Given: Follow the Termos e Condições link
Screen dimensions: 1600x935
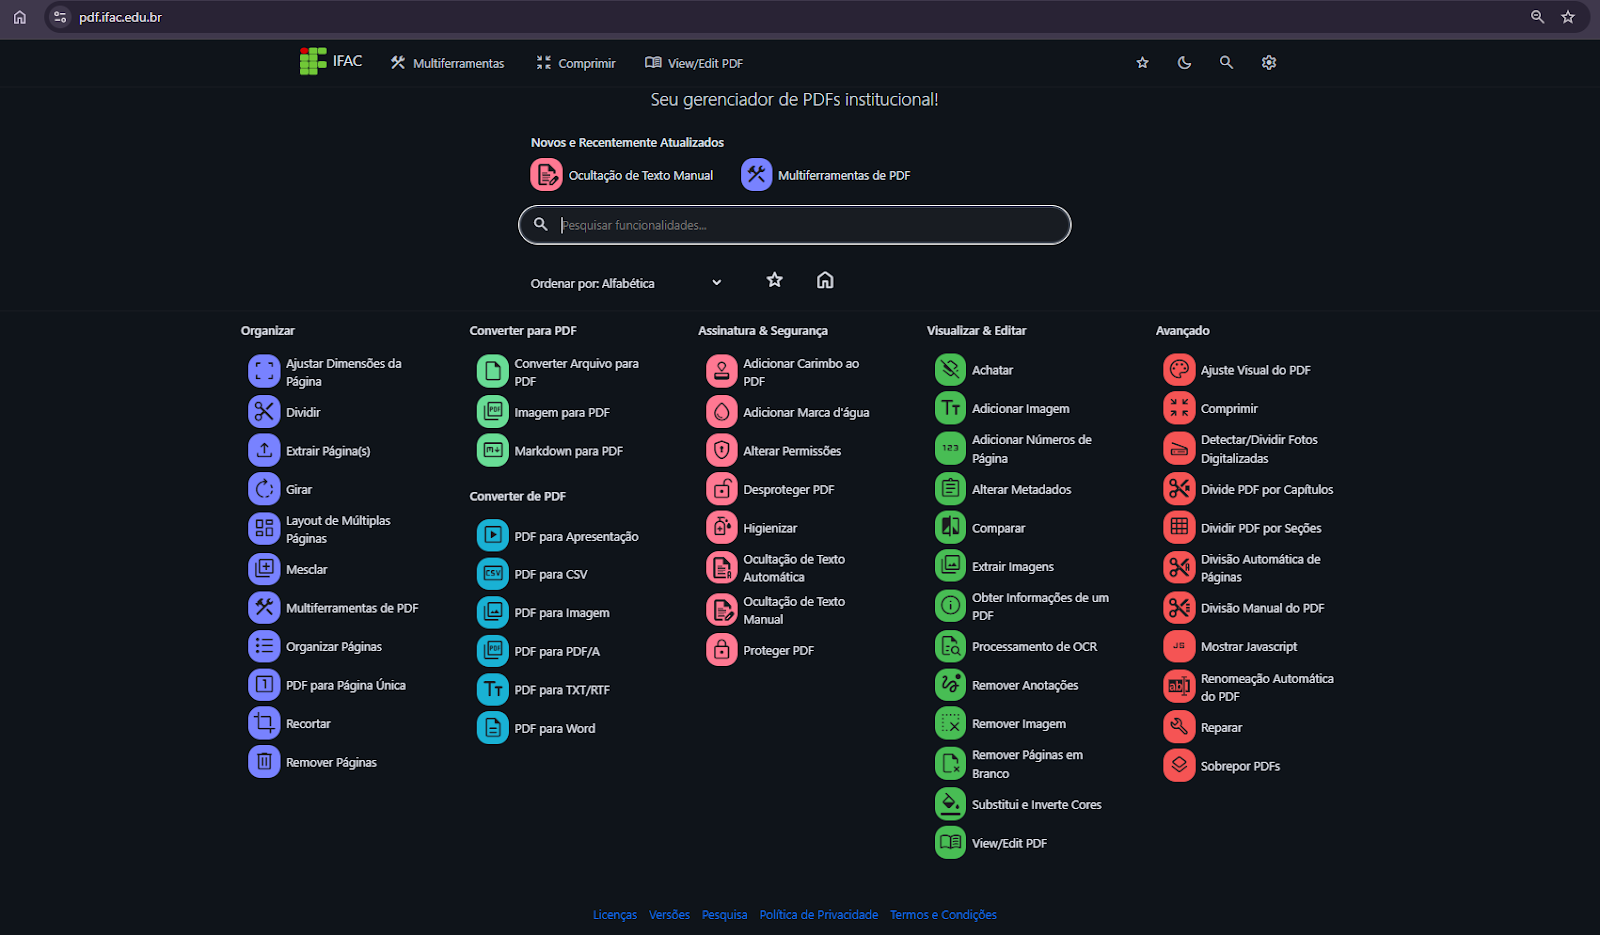Looking at the screenshot, I should [x=943, y=915].
